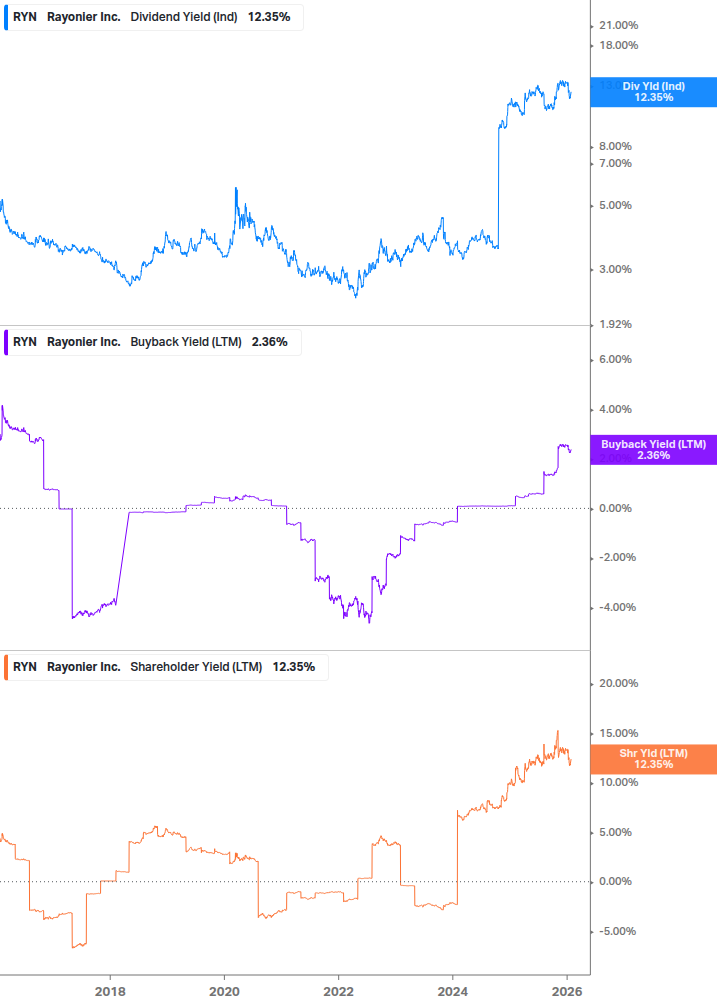Click the 12.35% value in the Dividend Yield legend
The height and width of the screenshot is (1005, 717).
coord(269,17)
